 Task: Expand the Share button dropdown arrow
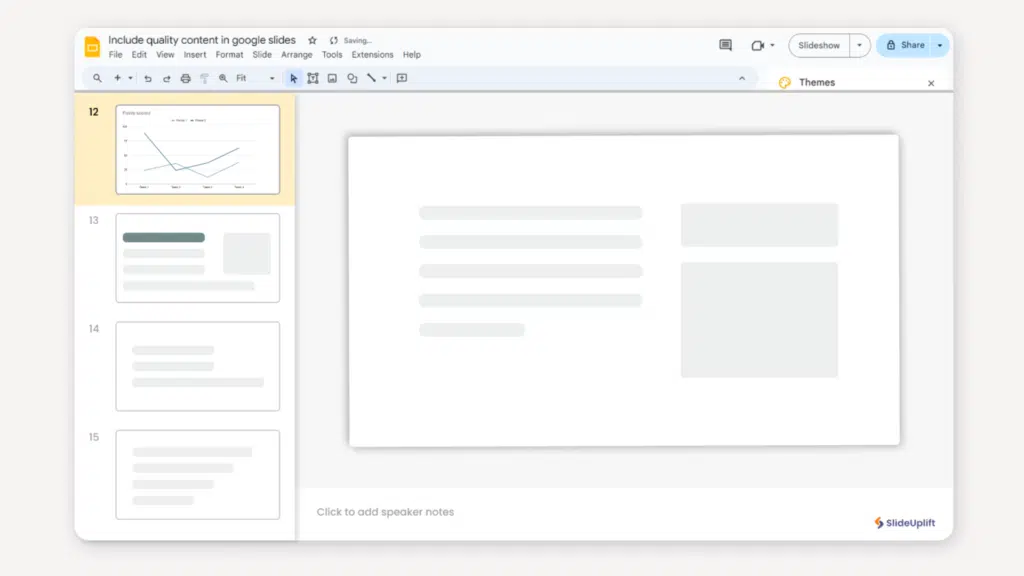(x=940, y=45)
